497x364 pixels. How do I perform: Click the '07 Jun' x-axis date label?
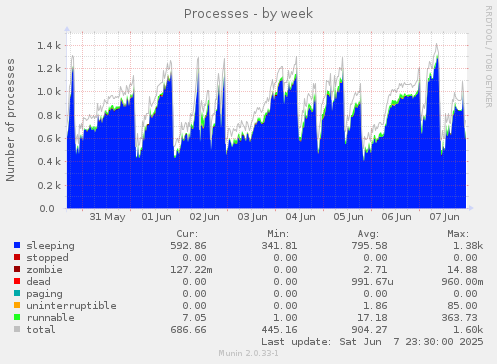click(444, 217)
